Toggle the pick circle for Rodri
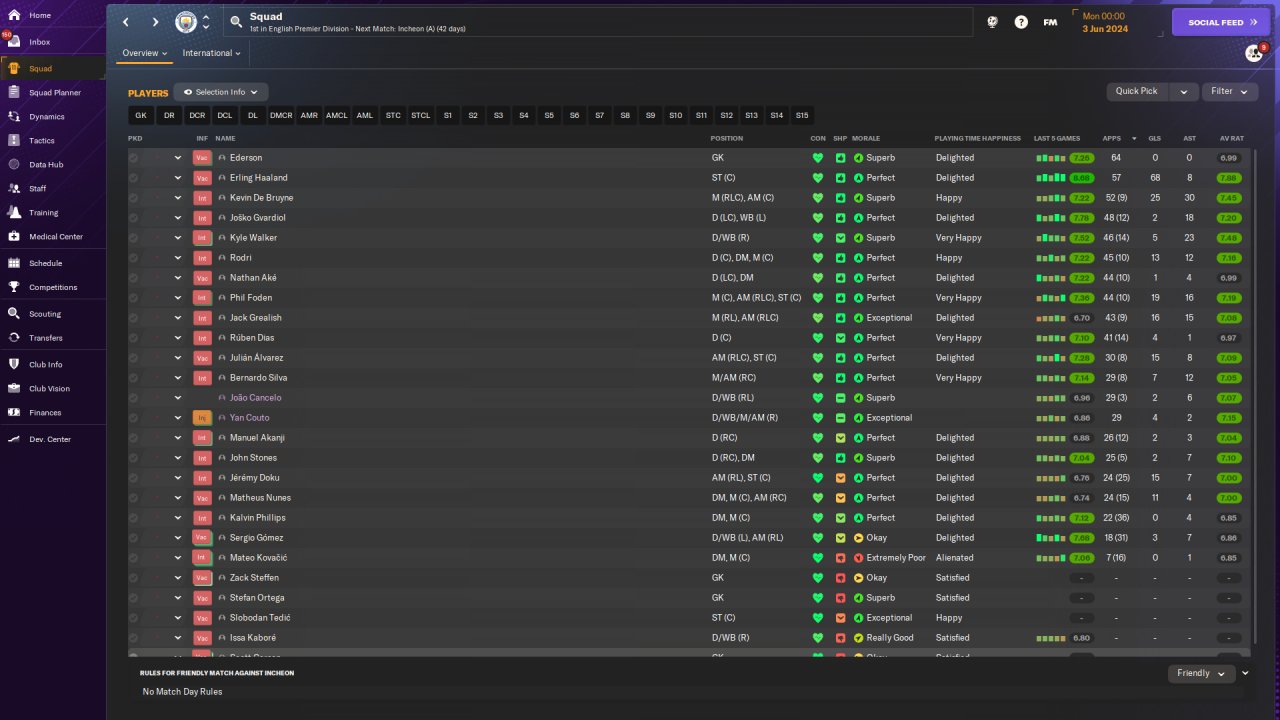Screen dimensions: 1280x720 click(133, 257)
